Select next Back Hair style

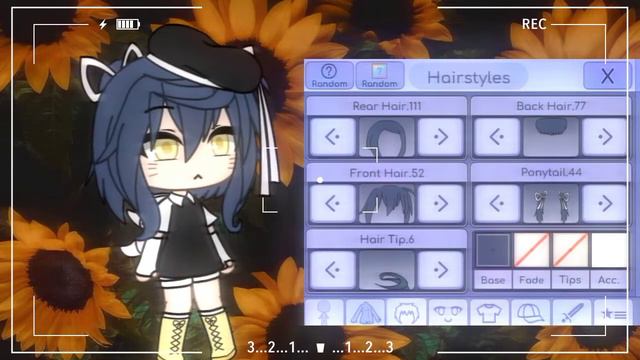(x=604, y=137)
